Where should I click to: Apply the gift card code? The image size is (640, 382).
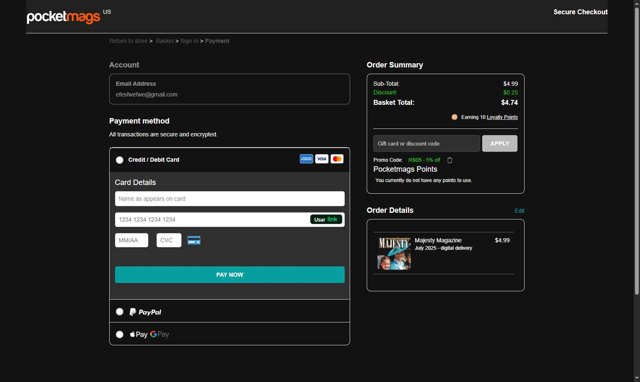point(500,144)
